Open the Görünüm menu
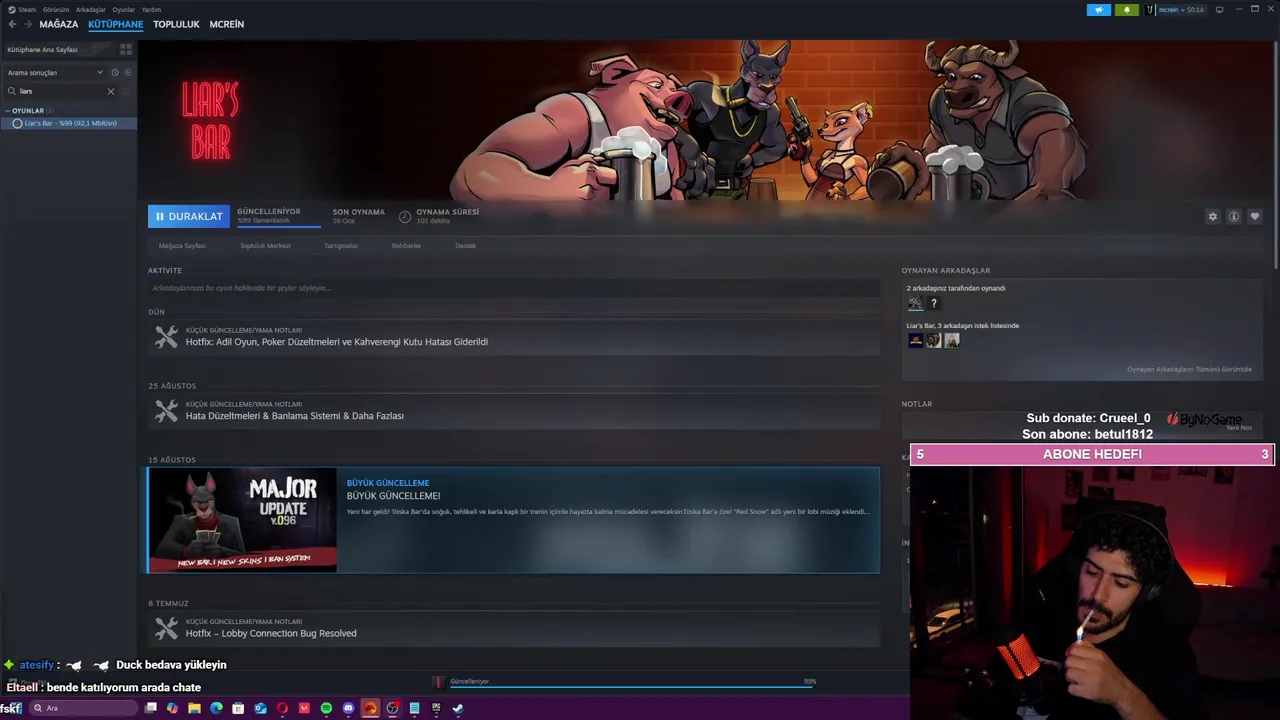Image resolution: width=1280 pixels, height=720 pixels. 56,9
